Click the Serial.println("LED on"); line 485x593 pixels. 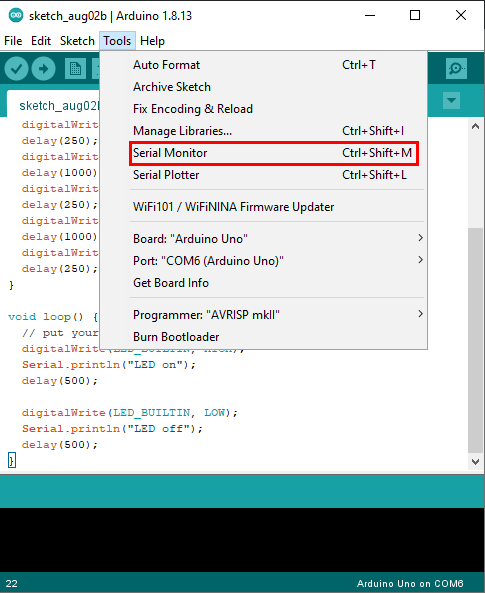tap(109, 365)
